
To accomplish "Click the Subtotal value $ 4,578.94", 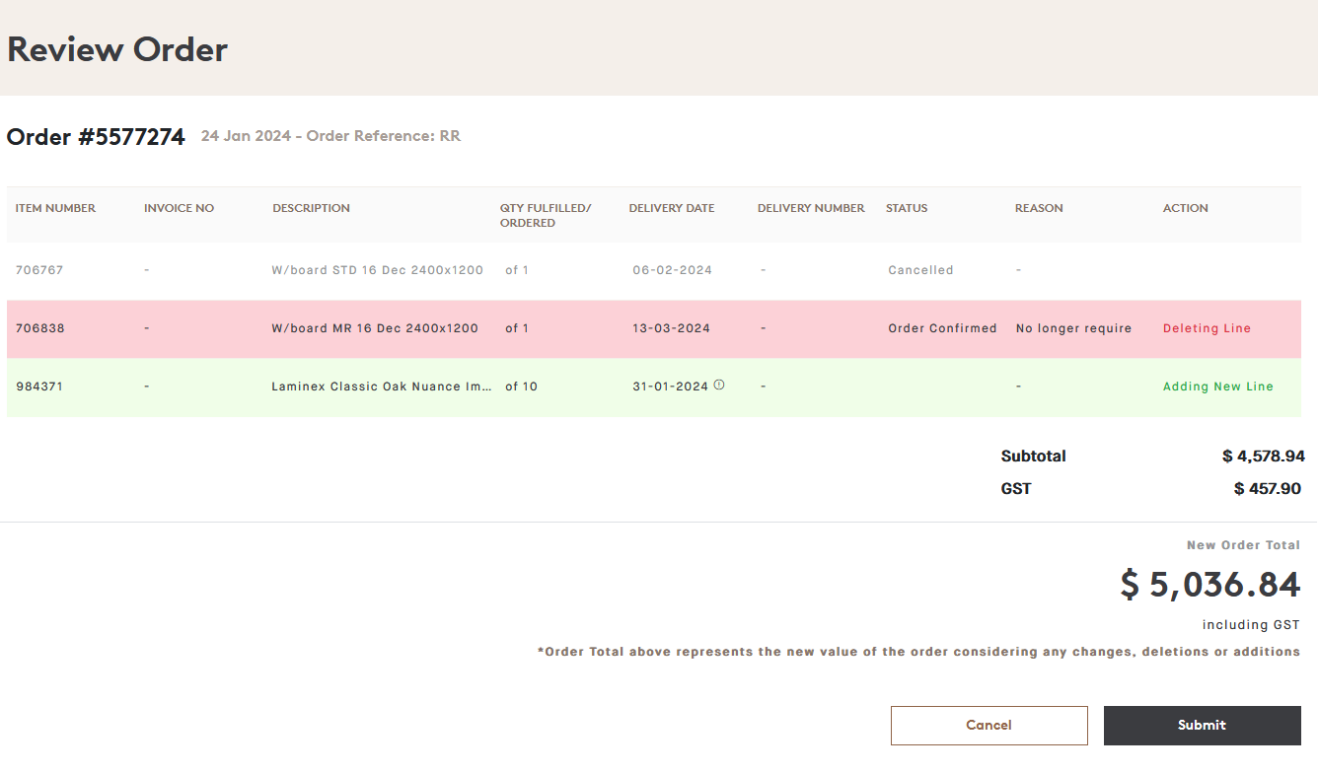I will (x=1267, y=456).
